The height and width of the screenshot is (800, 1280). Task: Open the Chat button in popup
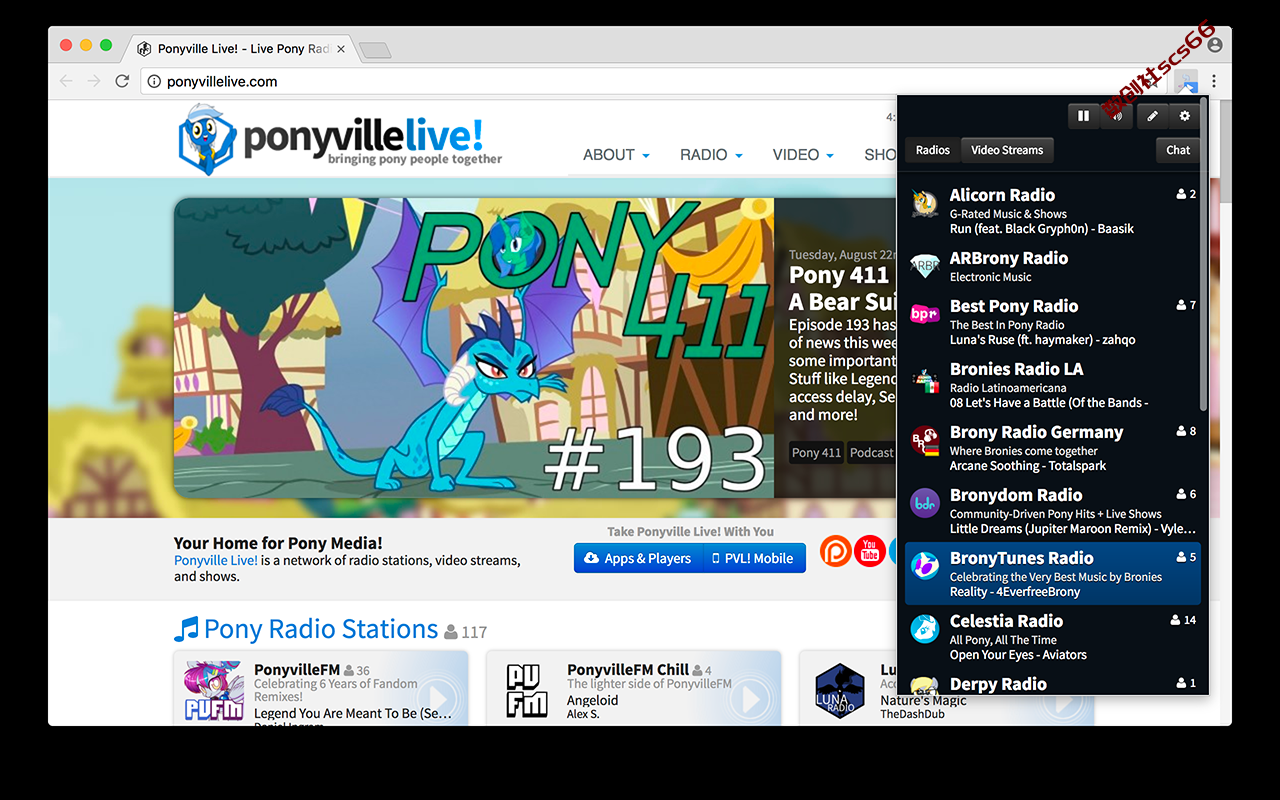coord(1178,150)
